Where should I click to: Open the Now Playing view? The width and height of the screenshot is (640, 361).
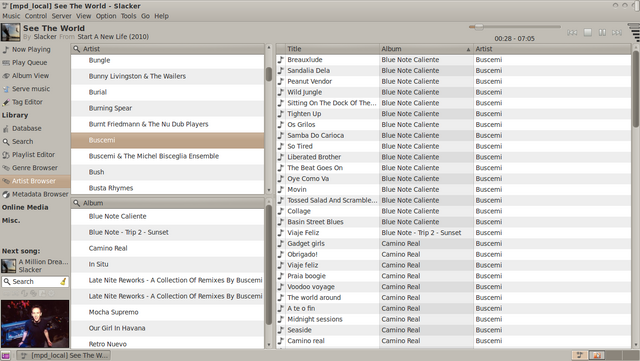[x=31, y=49]
